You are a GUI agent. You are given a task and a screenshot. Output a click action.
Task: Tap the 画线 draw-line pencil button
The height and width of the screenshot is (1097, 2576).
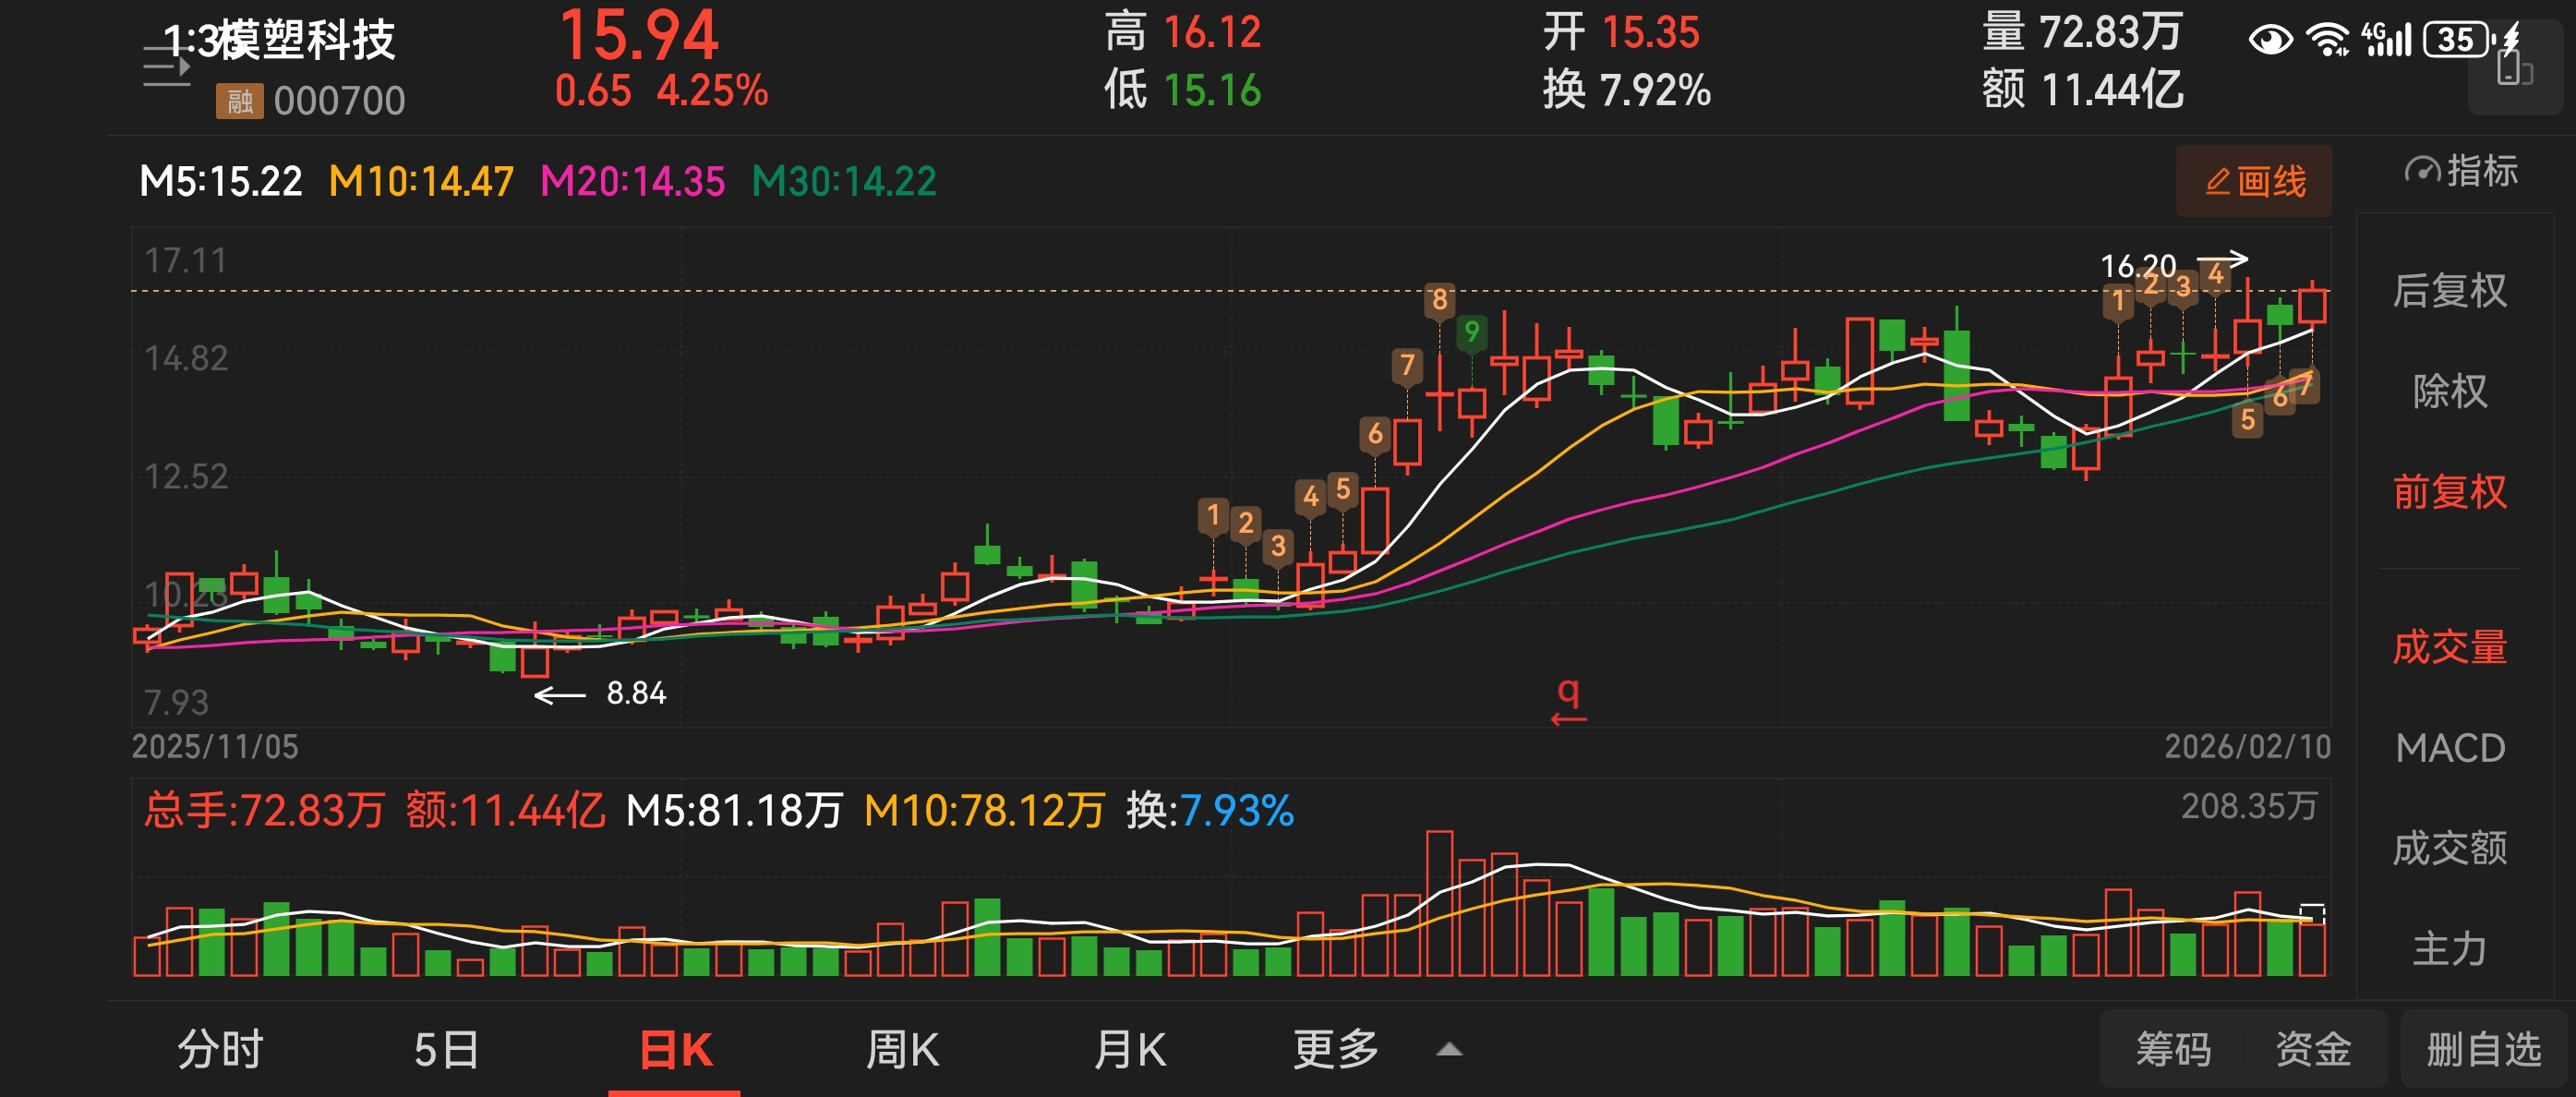[x=2253, y=181]
